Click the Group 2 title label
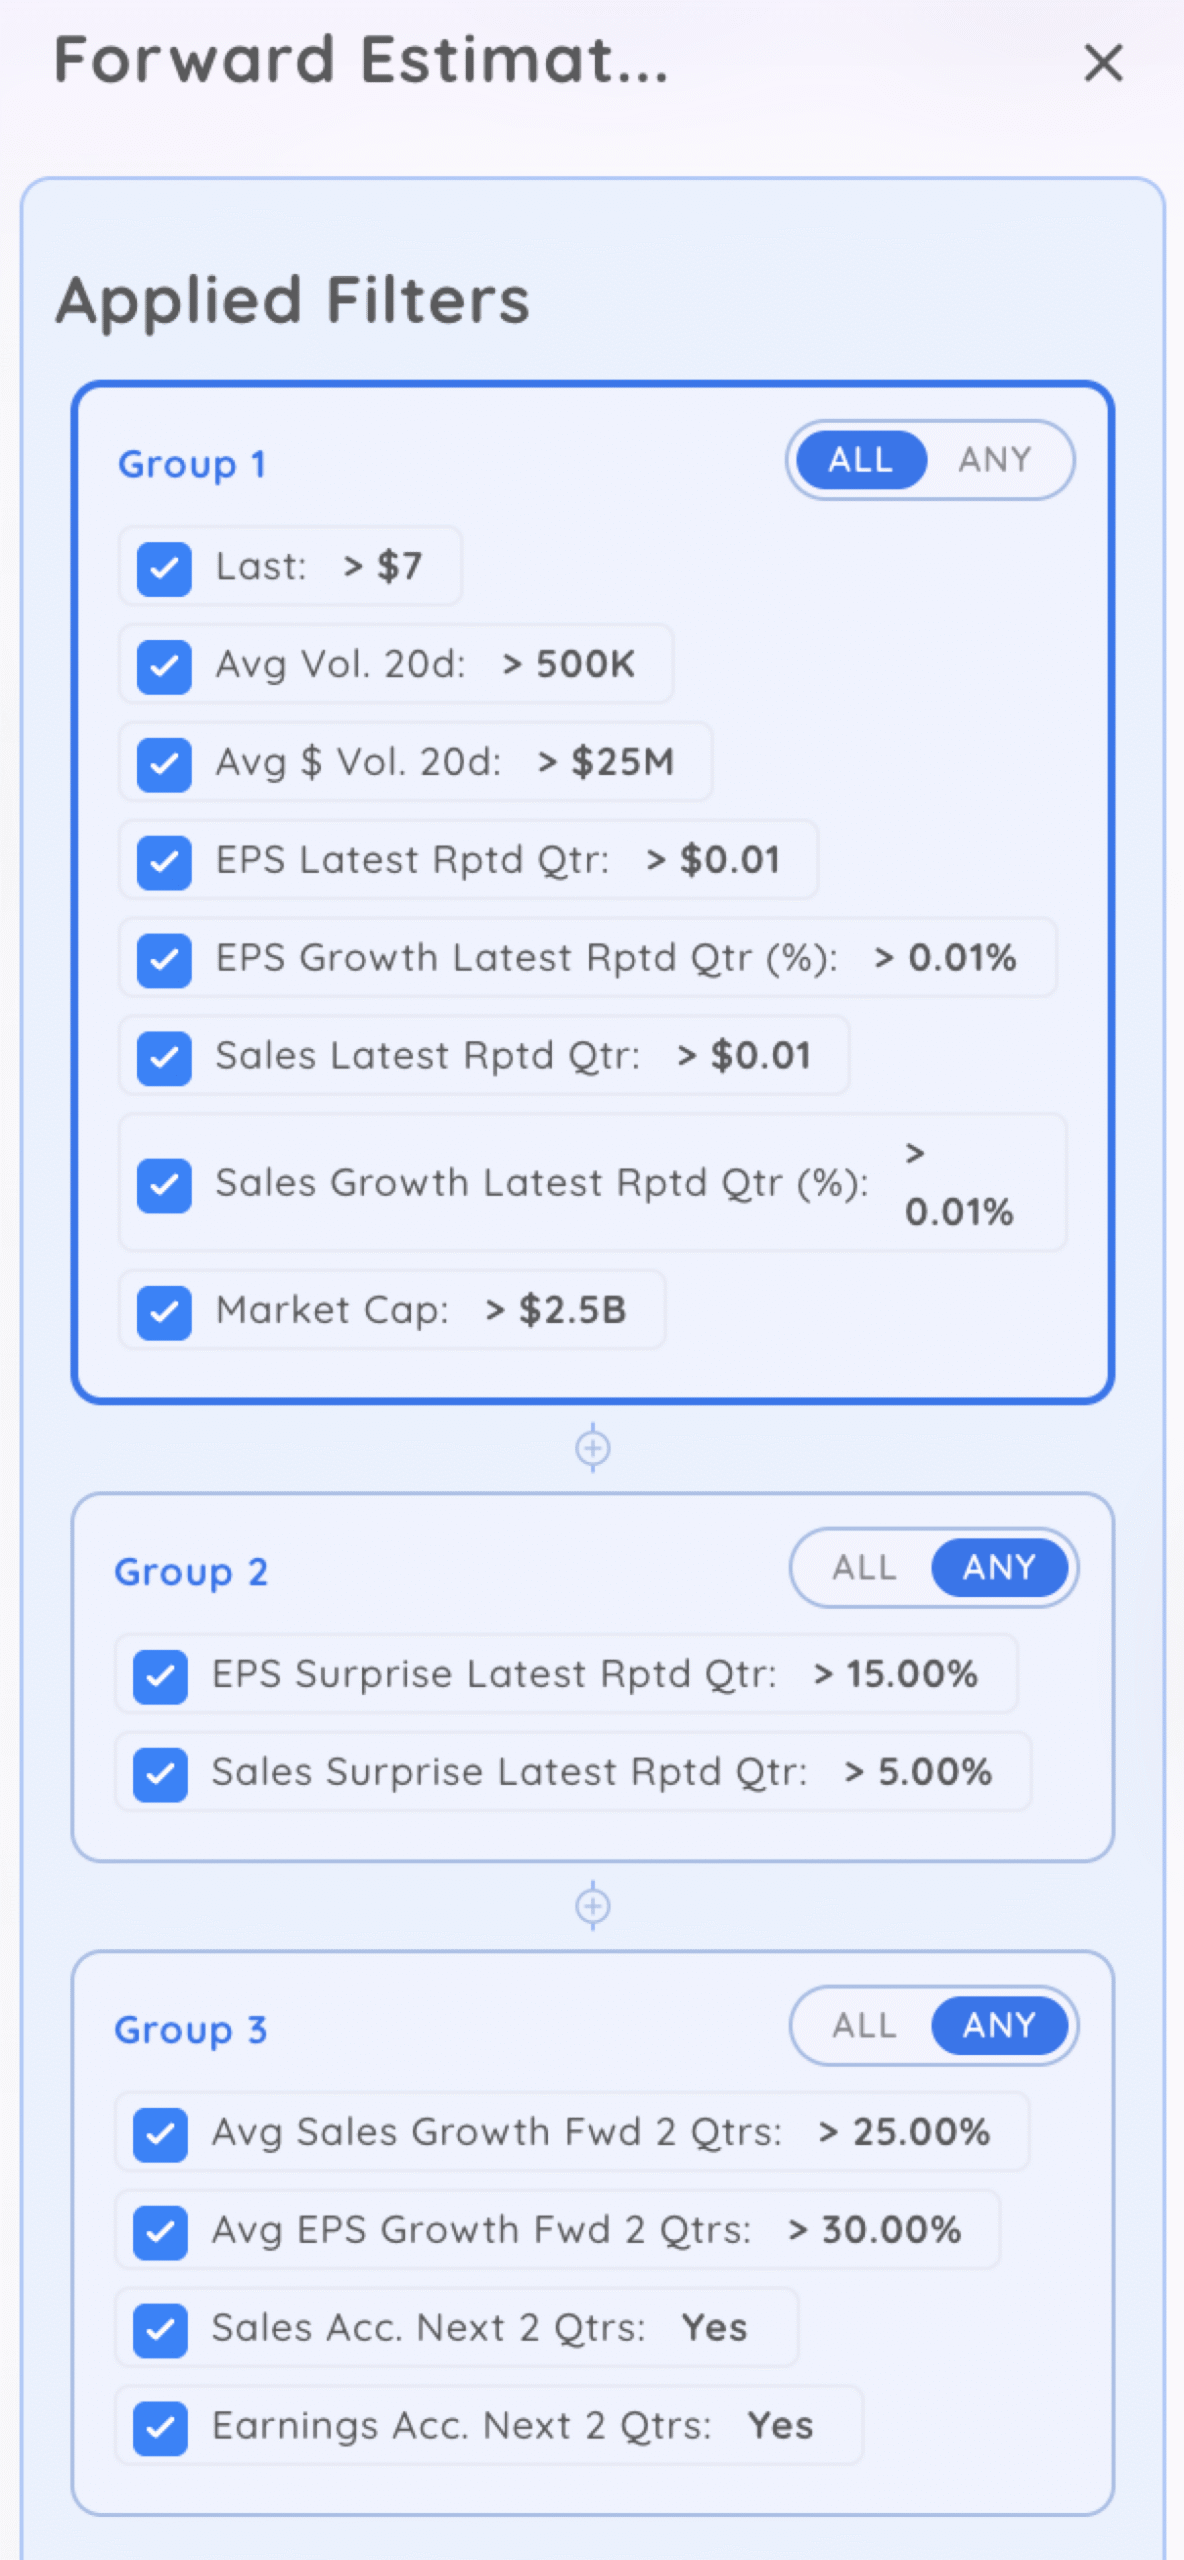The image size is (1184, 2560). [x=190, y=1573]
